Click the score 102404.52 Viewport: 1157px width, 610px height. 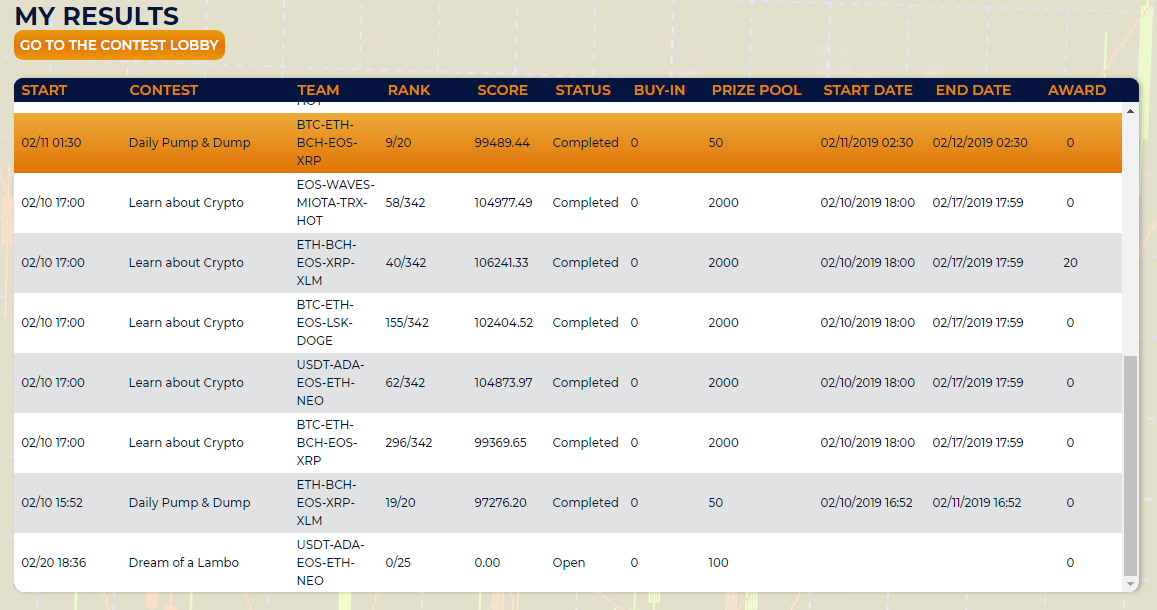click(x=503, y=322)
